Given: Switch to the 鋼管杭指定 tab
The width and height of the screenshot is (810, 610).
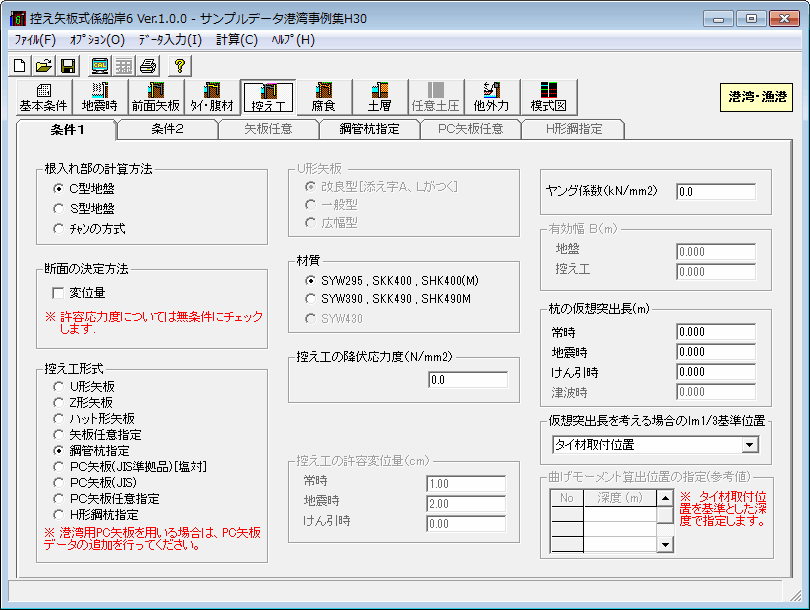Looking at the screenshot, I should point(369,129).
